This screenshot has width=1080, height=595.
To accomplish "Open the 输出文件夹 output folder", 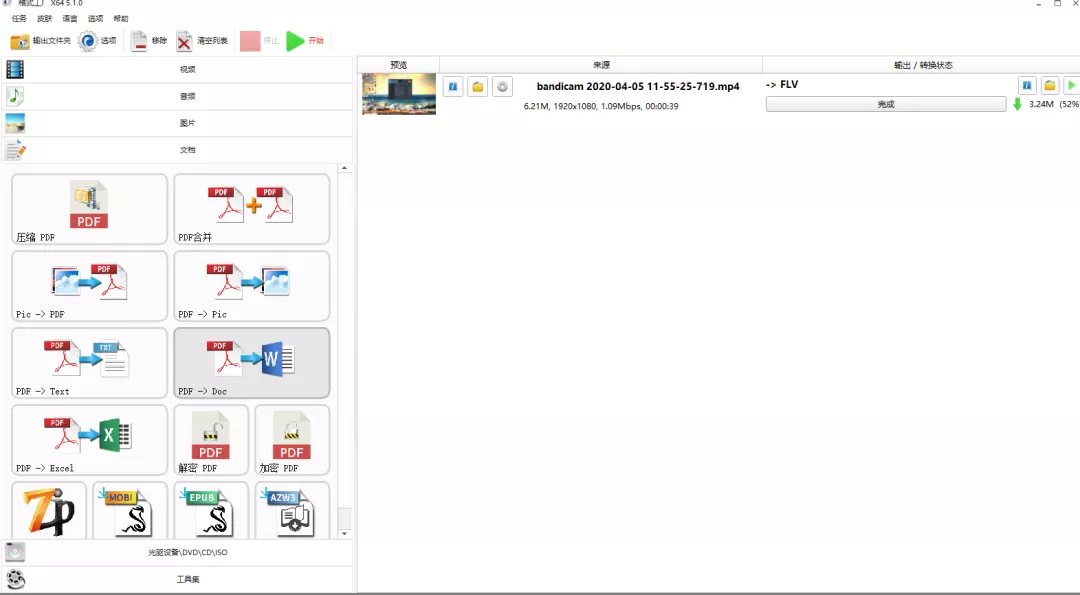I will tap(41, 41).
